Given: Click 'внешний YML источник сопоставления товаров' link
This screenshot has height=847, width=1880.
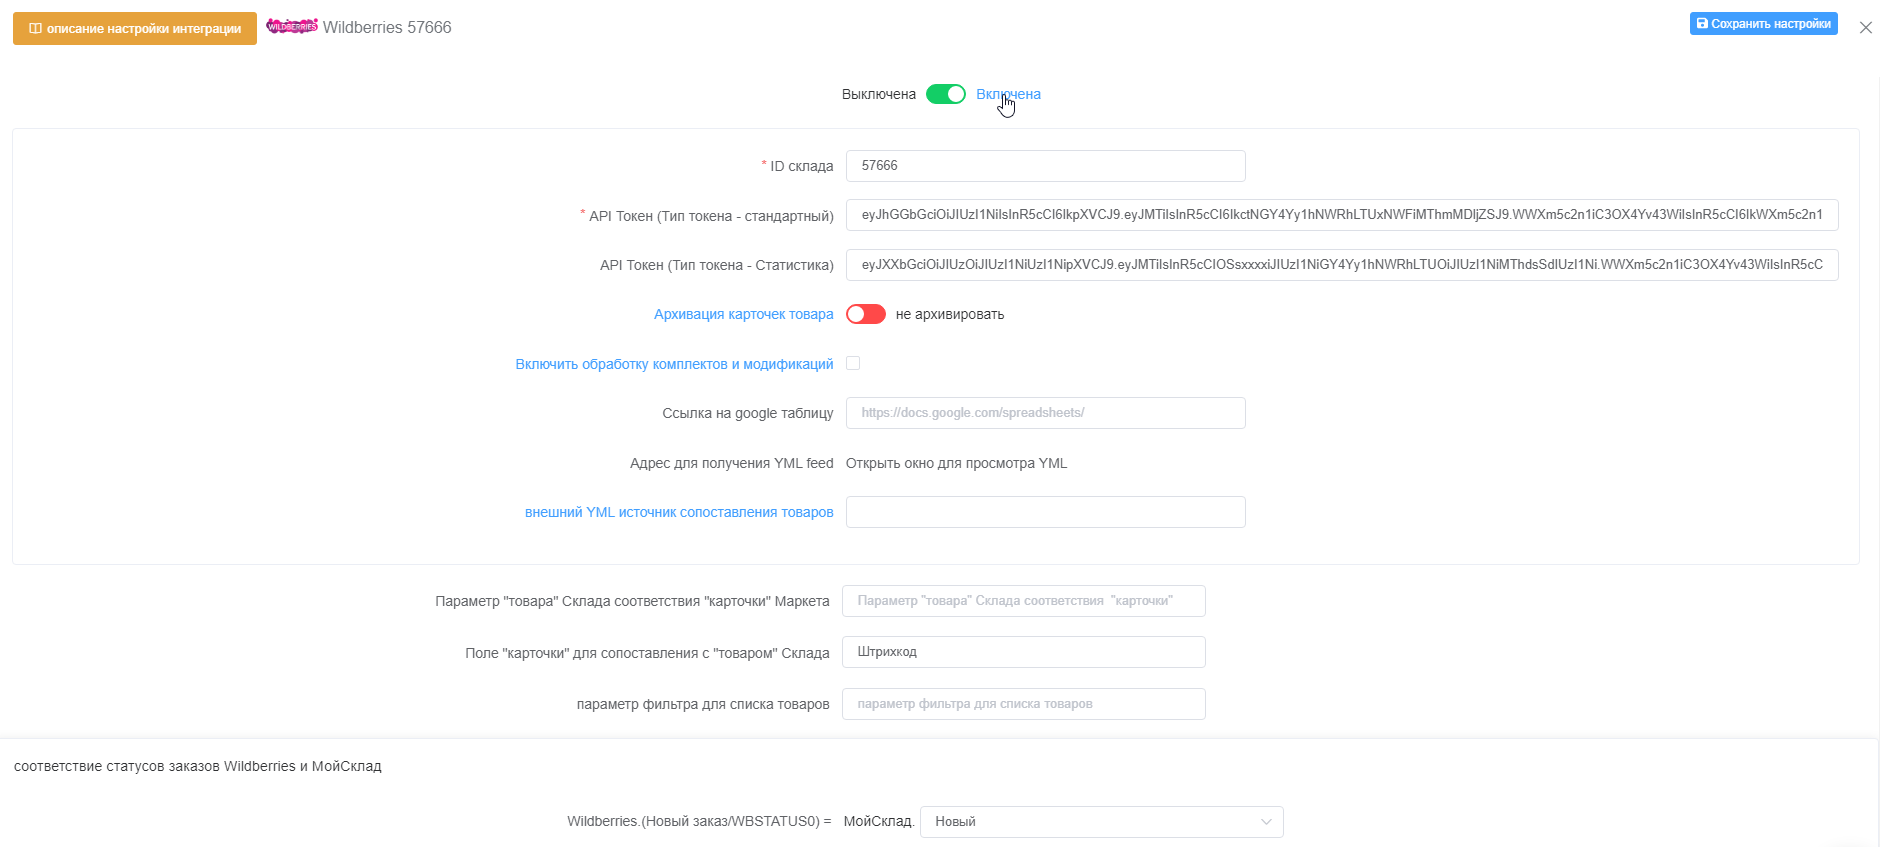Looking at the screenshot, I should [x=679, y=512].
